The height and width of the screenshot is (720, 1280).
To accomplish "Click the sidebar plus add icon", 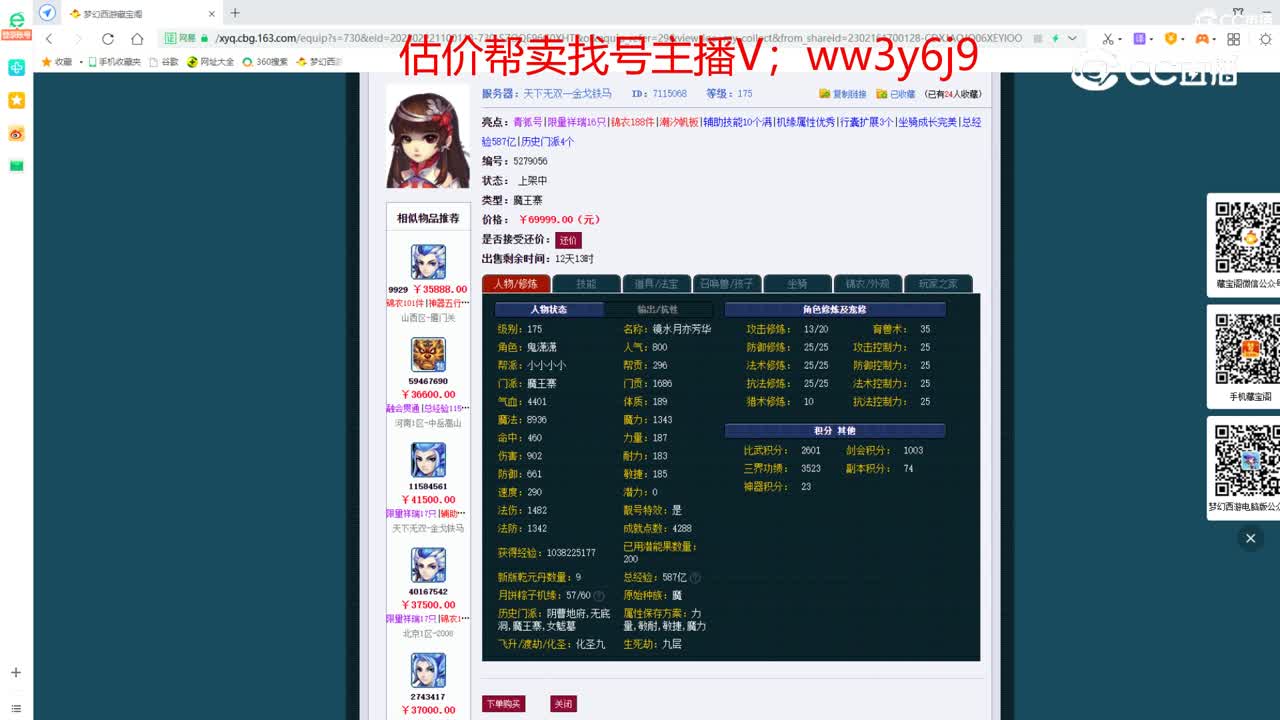I will tap(16, 673).
